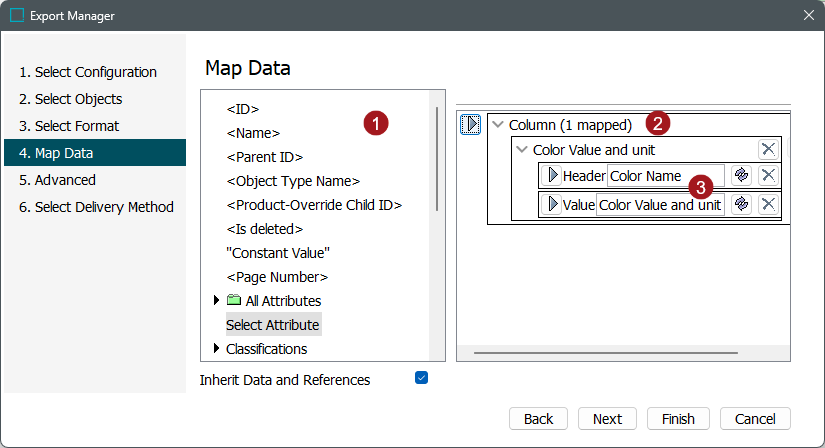
Task: Expand the All Attributes folder
Action: pos(217,301)
